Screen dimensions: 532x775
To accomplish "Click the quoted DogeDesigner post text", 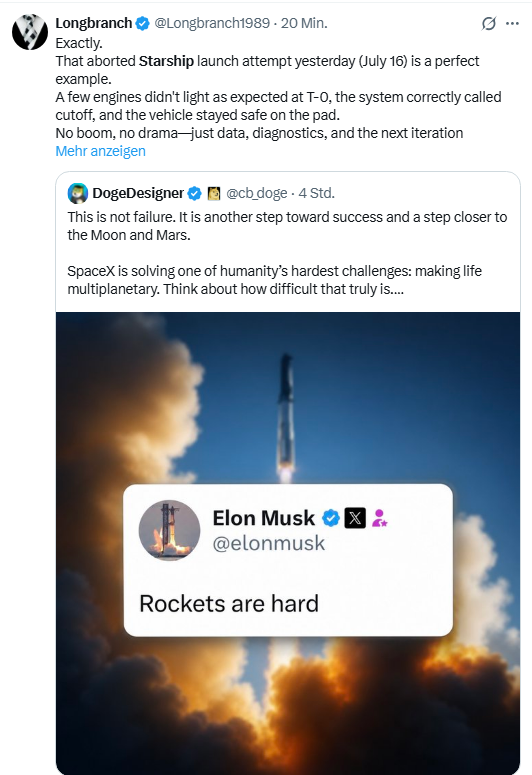I will (x=287, y=253).
